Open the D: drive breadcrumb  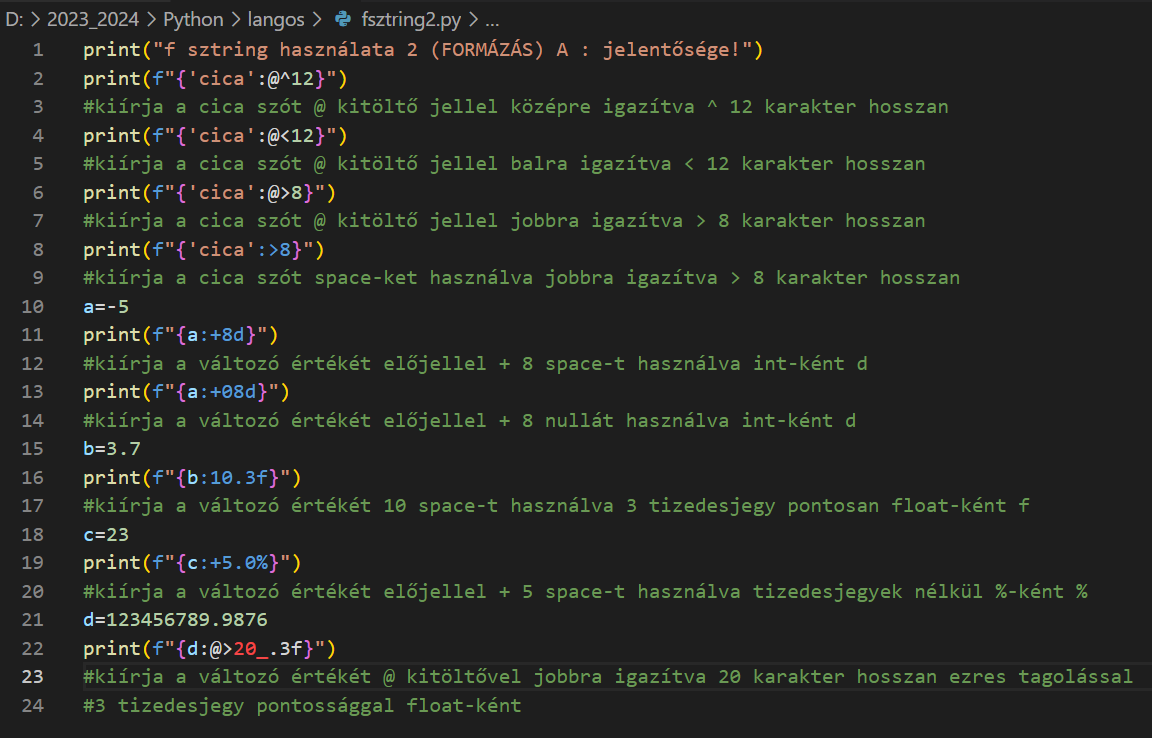pyautogui.click(x=14, y=20)
